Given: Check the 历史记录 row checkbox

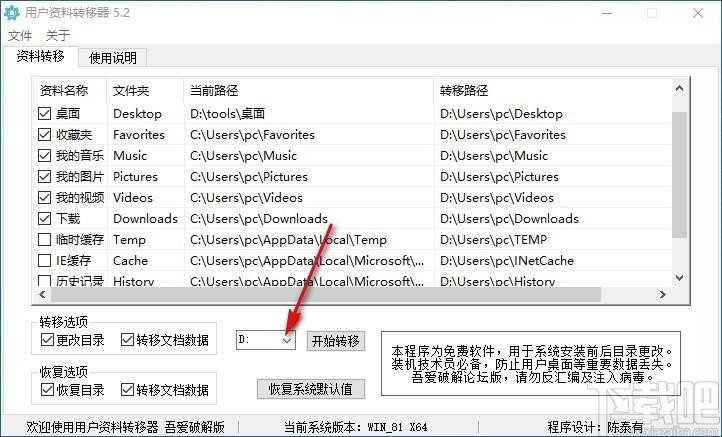Looking at the screenshot, I should 44,281.
